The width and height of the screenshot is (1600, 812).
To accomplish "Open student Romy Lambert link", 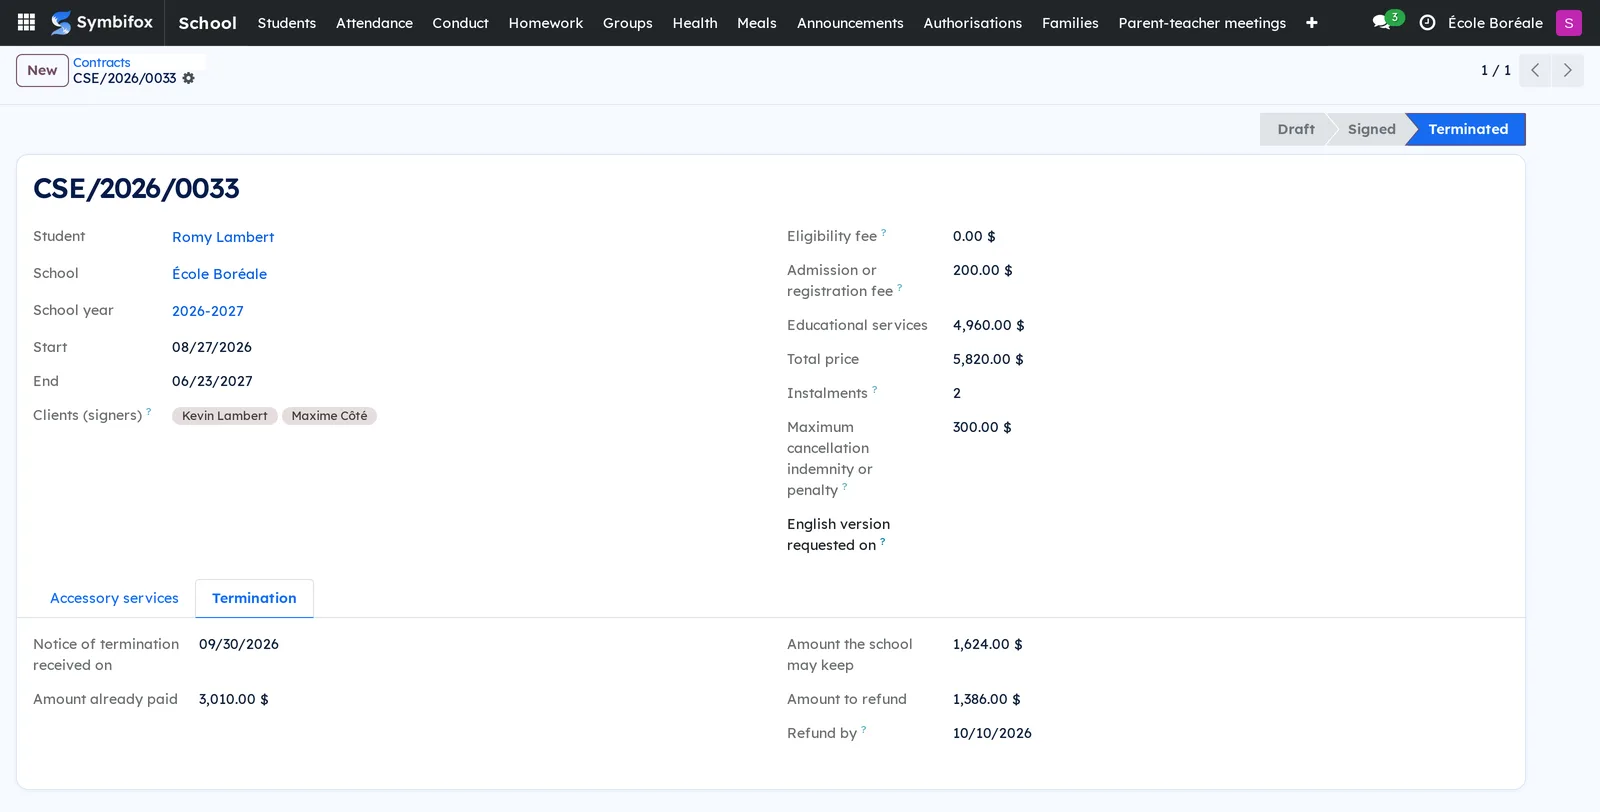I will (x=223, y=237).
